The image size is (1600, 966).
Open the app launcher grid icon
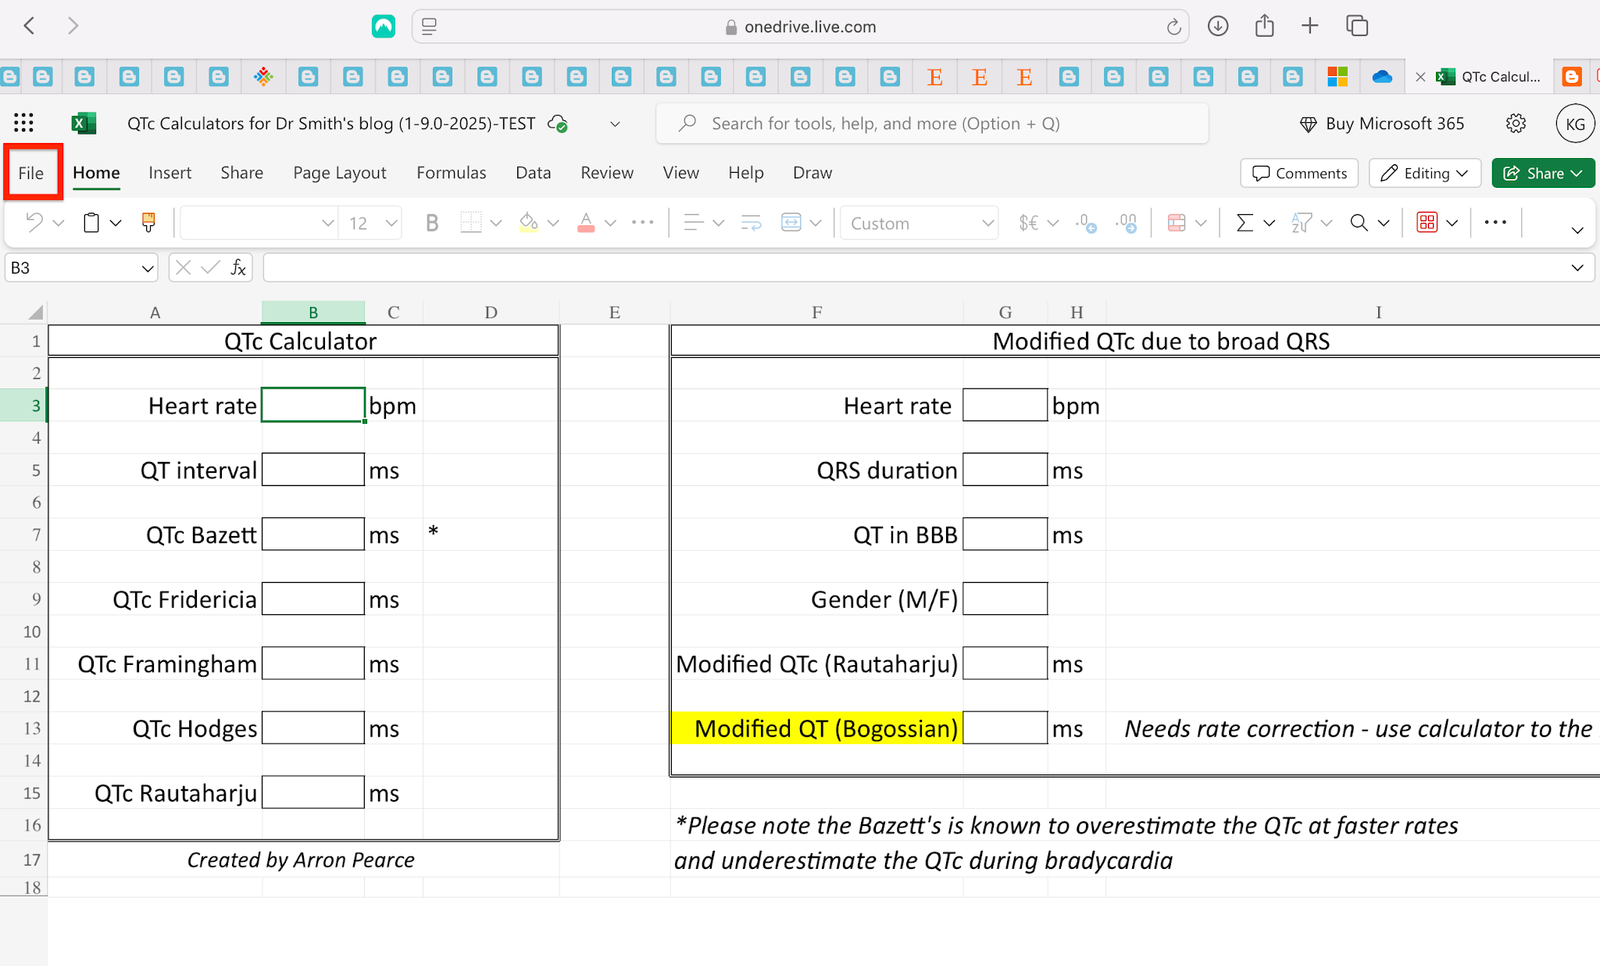click(24, 123)
